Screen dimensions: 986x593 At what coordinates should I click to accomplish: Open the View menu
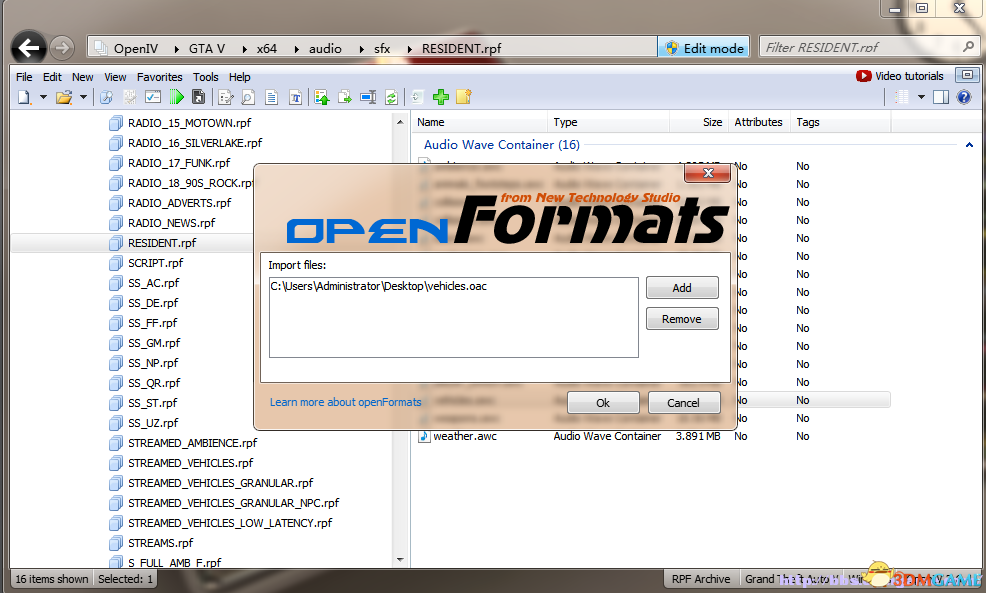click(x=115, y=77)
